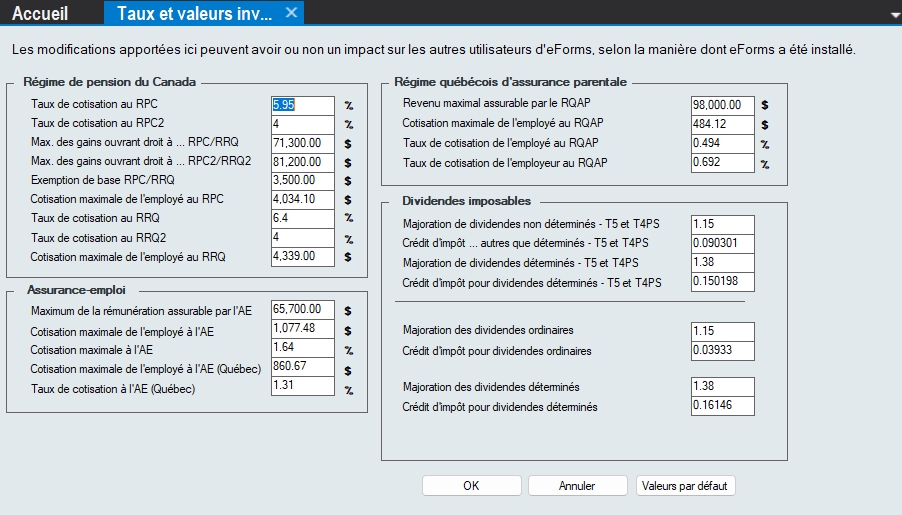Edit Majoration des dividendes ordinaires field
The width and height of the screenshot is (902, 515).
[x=723, y=331]
